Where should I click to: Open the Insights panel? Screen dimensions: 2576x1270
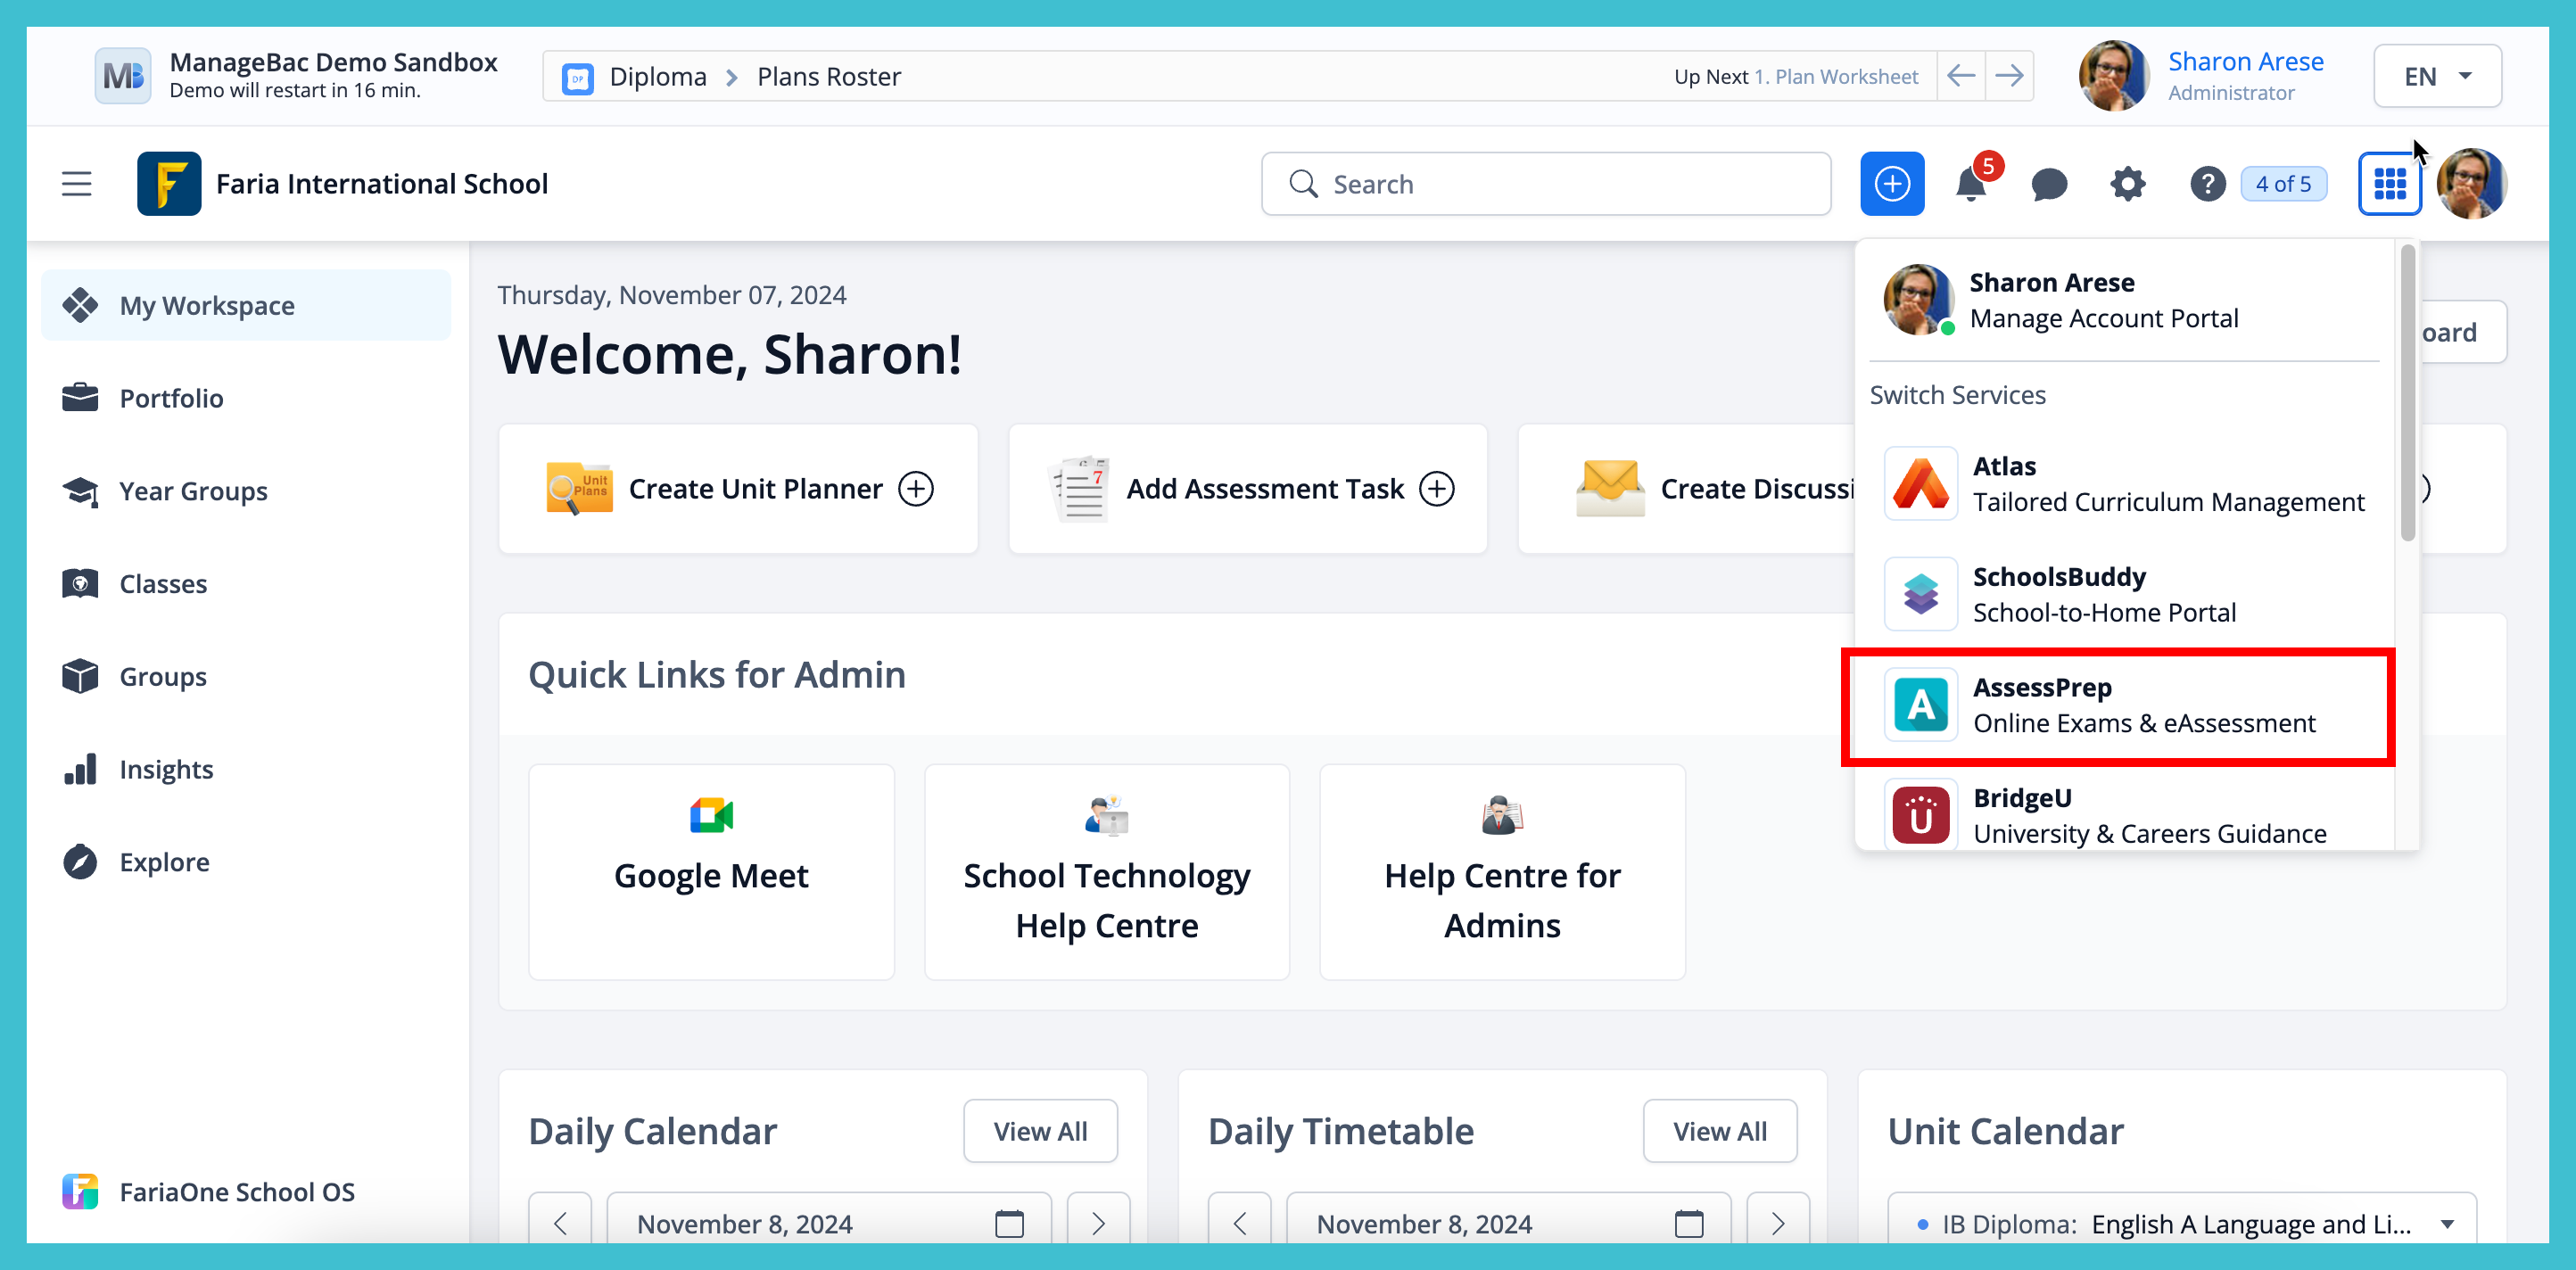coord(166,769)
